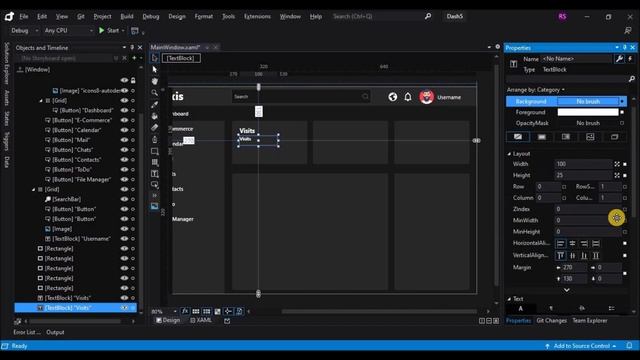Align vertically to the top
Image resolution: width=640 pixels, height=360 pixels.
click(561, 256)
